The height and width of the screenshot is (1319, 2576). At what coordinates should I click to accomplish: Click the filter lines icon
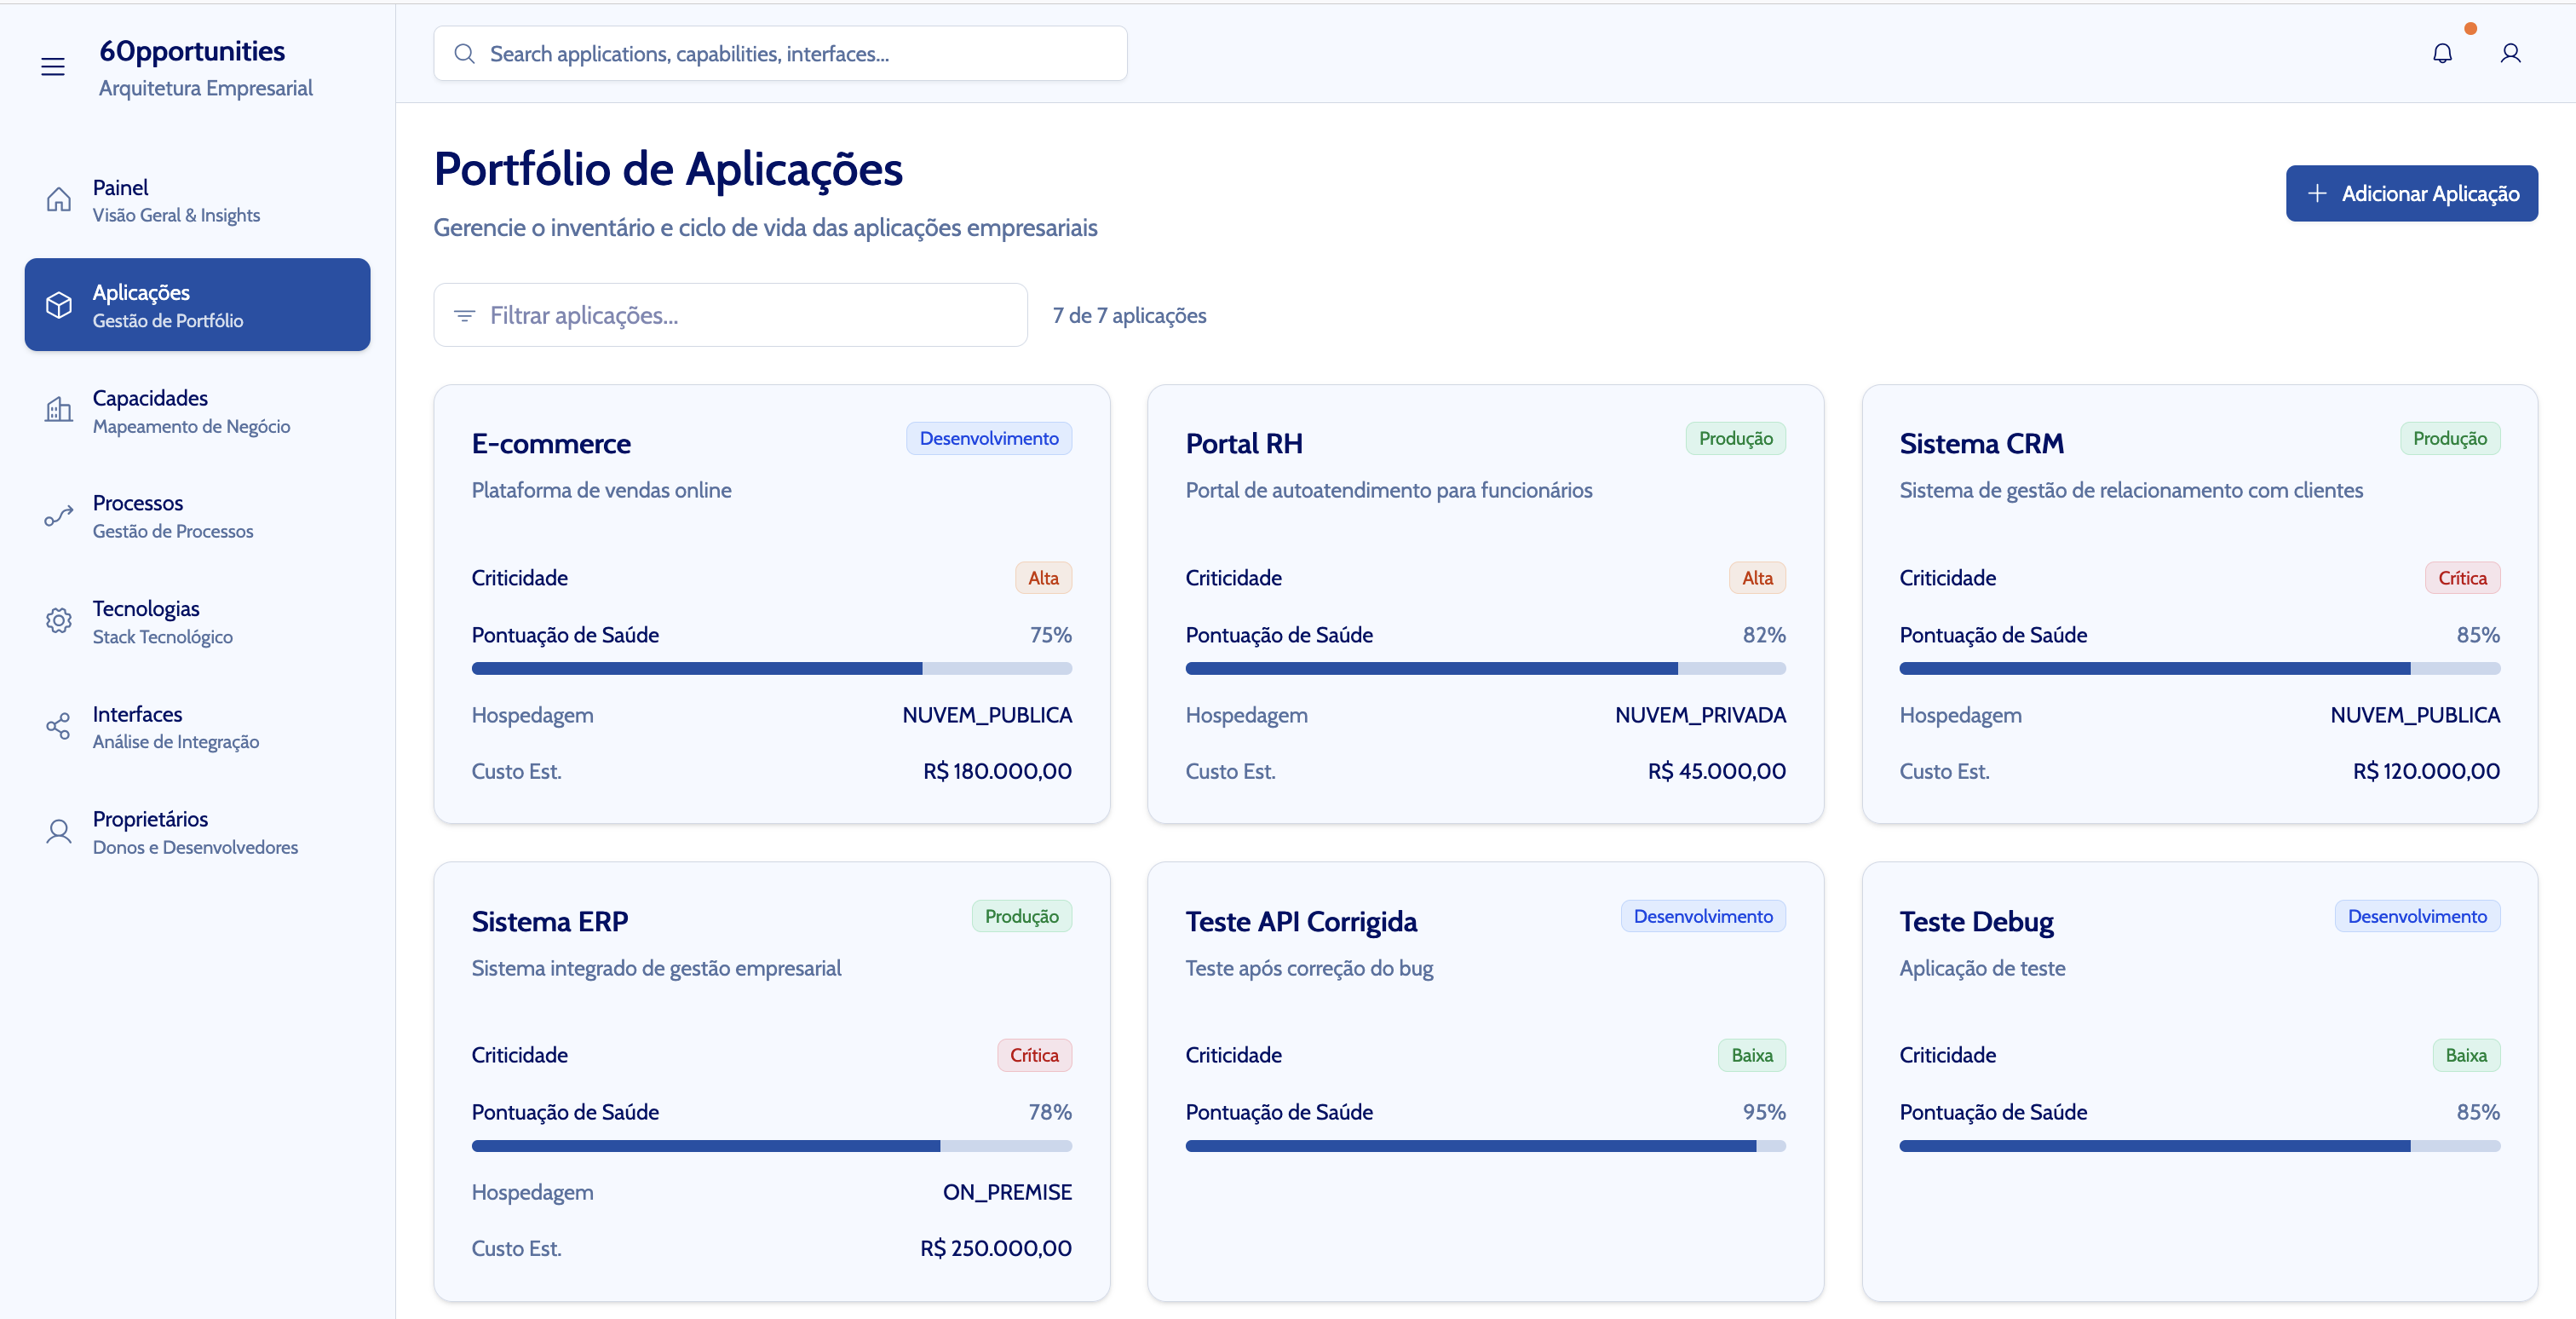[464, 316]
